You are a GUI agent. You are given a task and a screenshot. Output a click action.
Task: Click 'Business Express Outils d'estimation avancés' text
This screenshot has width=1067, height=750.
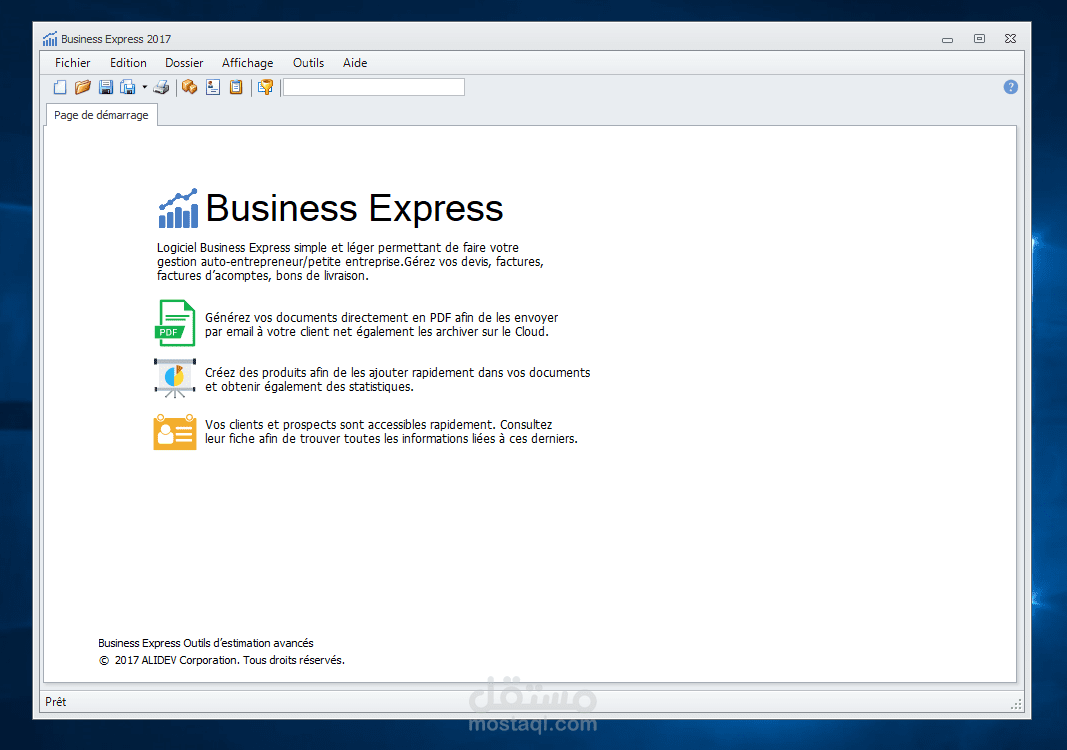(x=206, y=643)
